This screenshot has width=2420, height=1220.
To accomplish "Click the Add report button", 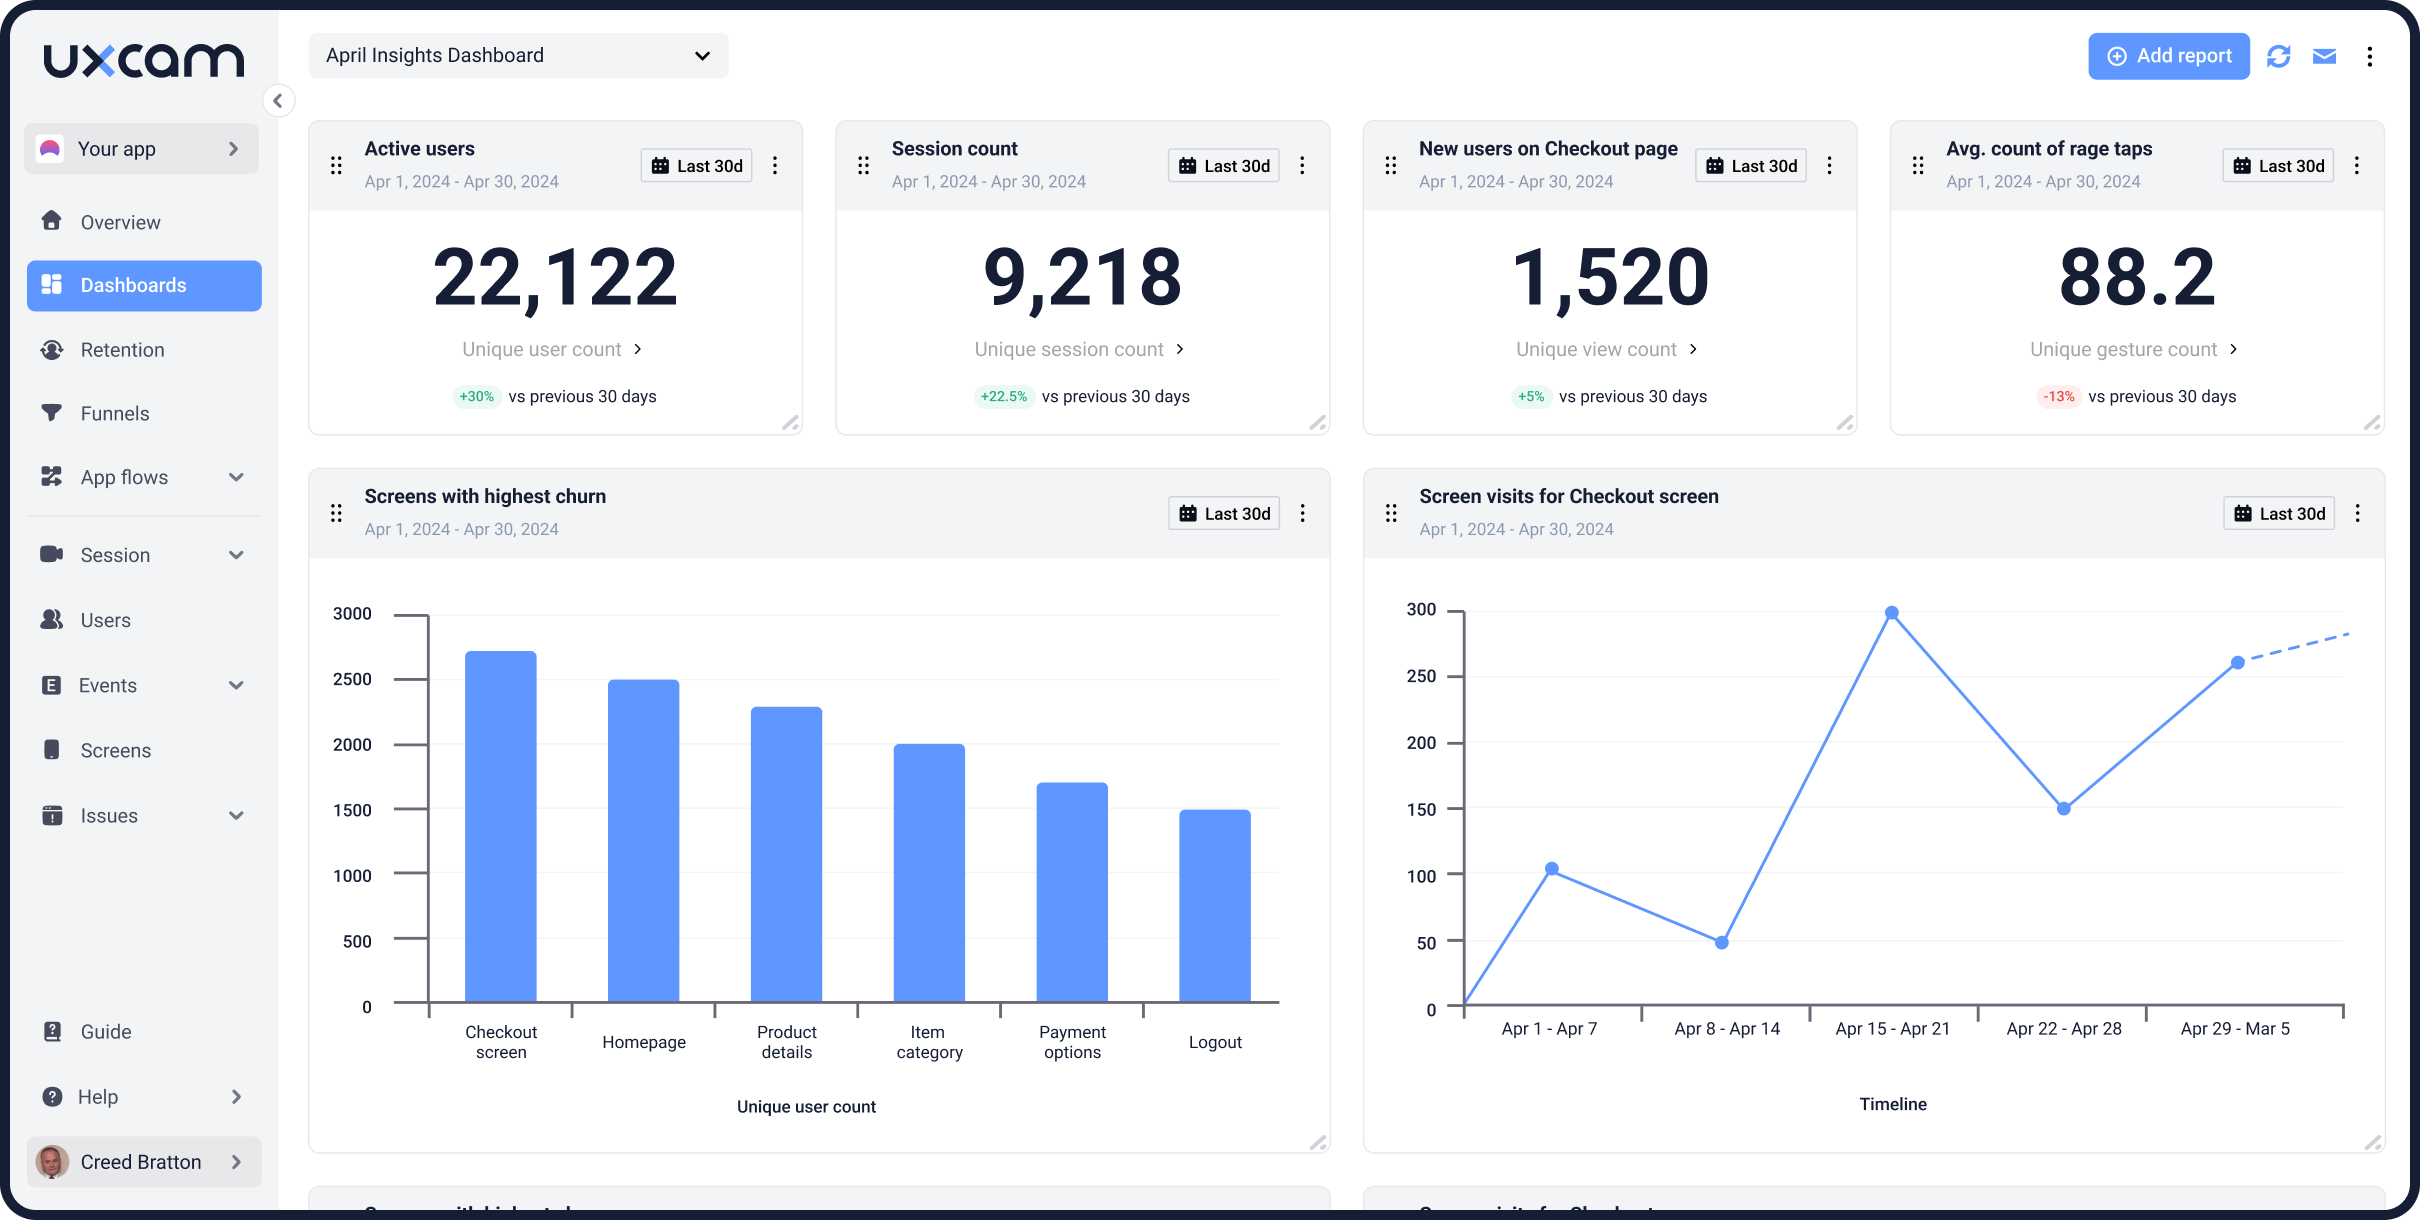I will tap(2169, 56).
